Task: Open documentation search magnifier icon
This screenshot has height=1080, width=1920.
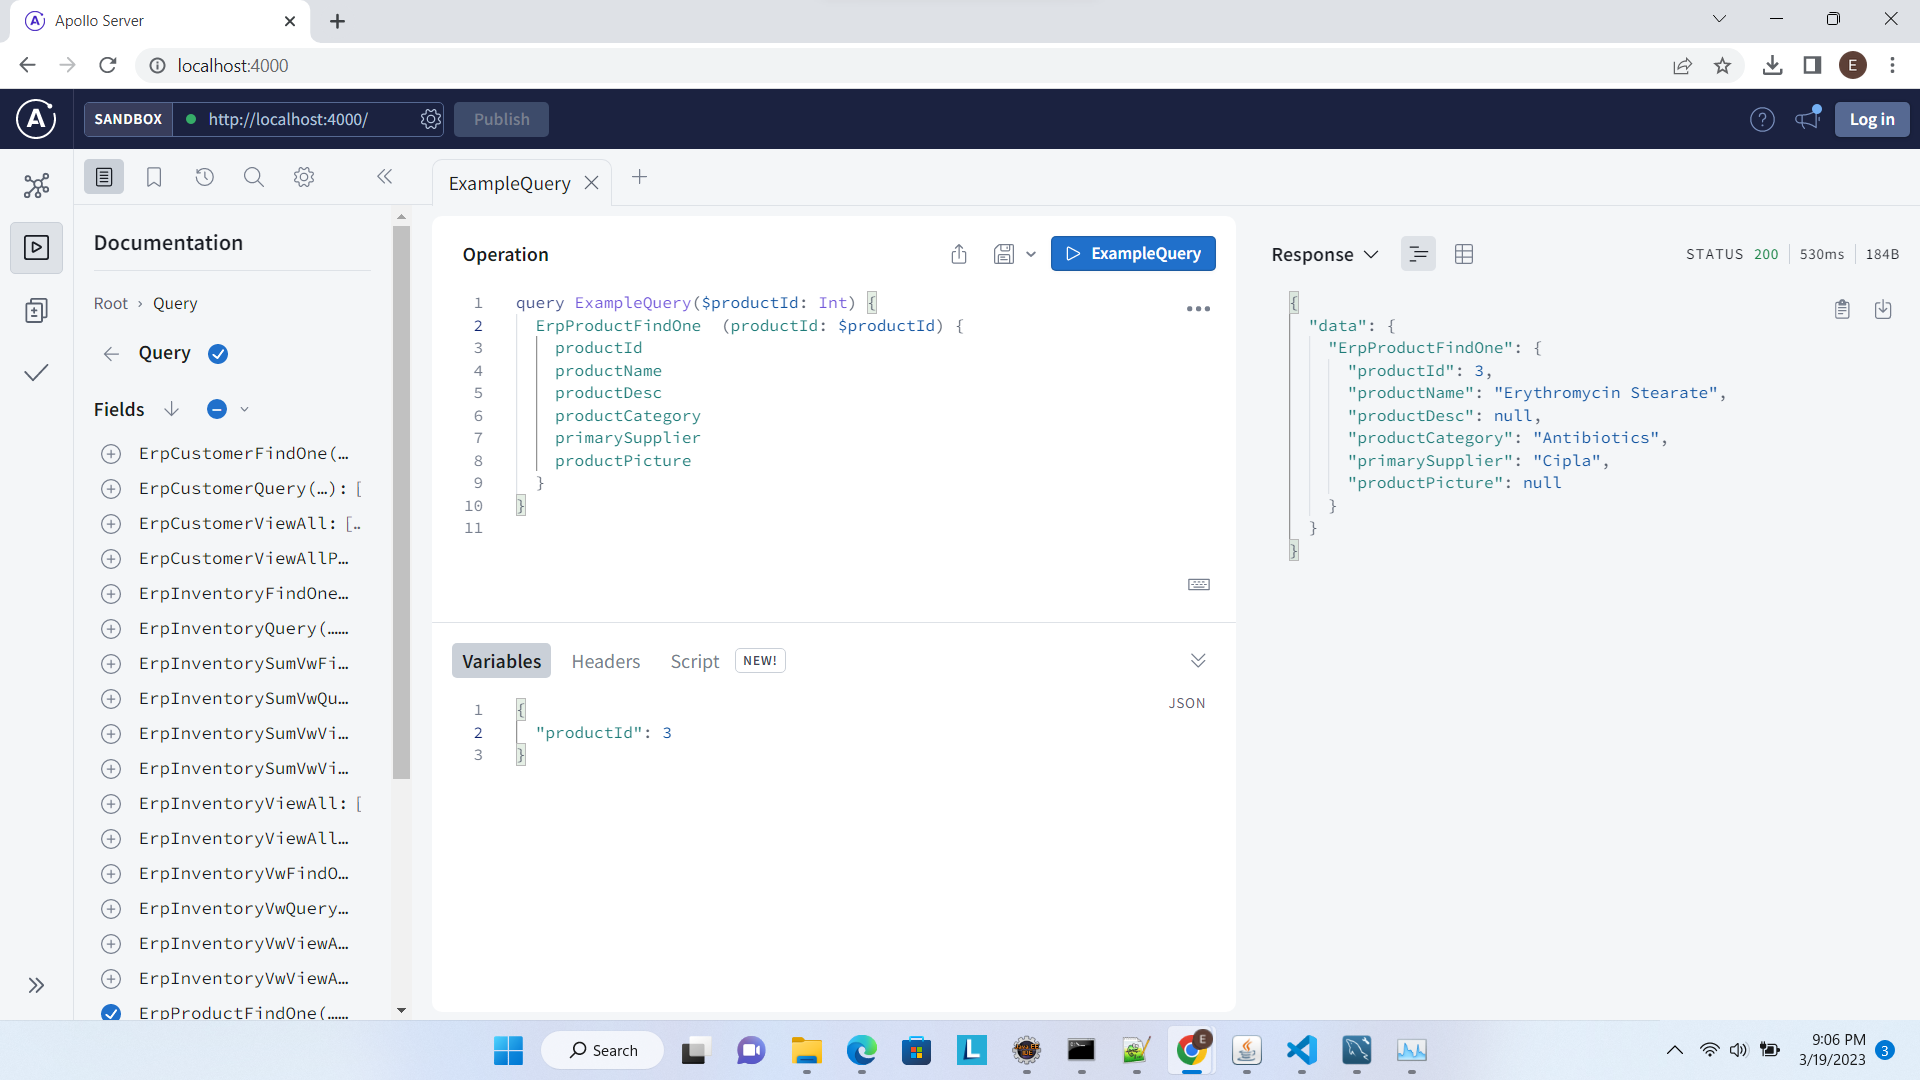Action: pyautogui.click(x=254, y=177)
